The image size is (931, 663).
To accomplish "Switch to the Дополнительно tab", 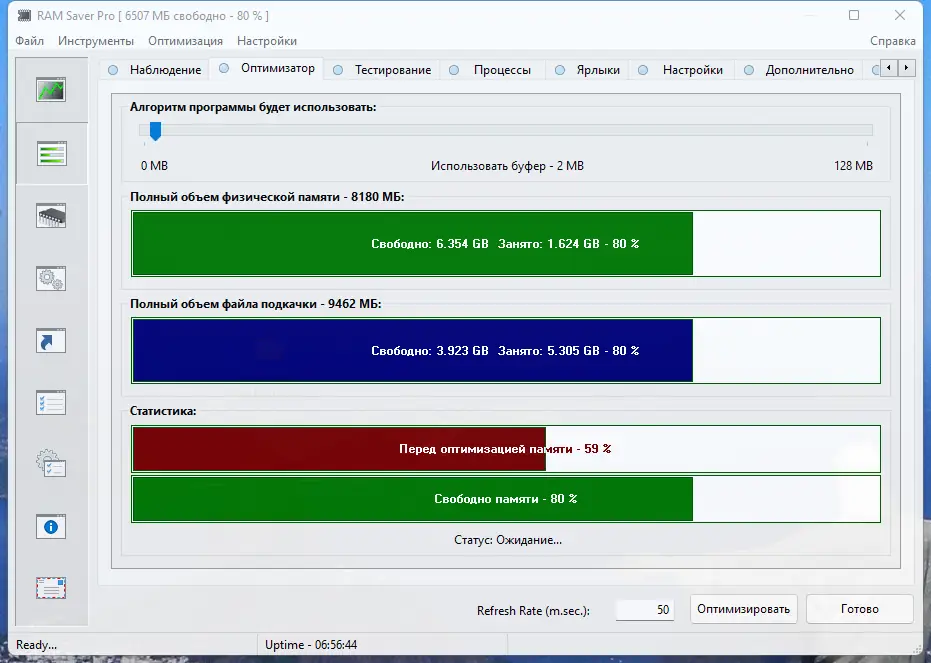I will pos(799,70).
